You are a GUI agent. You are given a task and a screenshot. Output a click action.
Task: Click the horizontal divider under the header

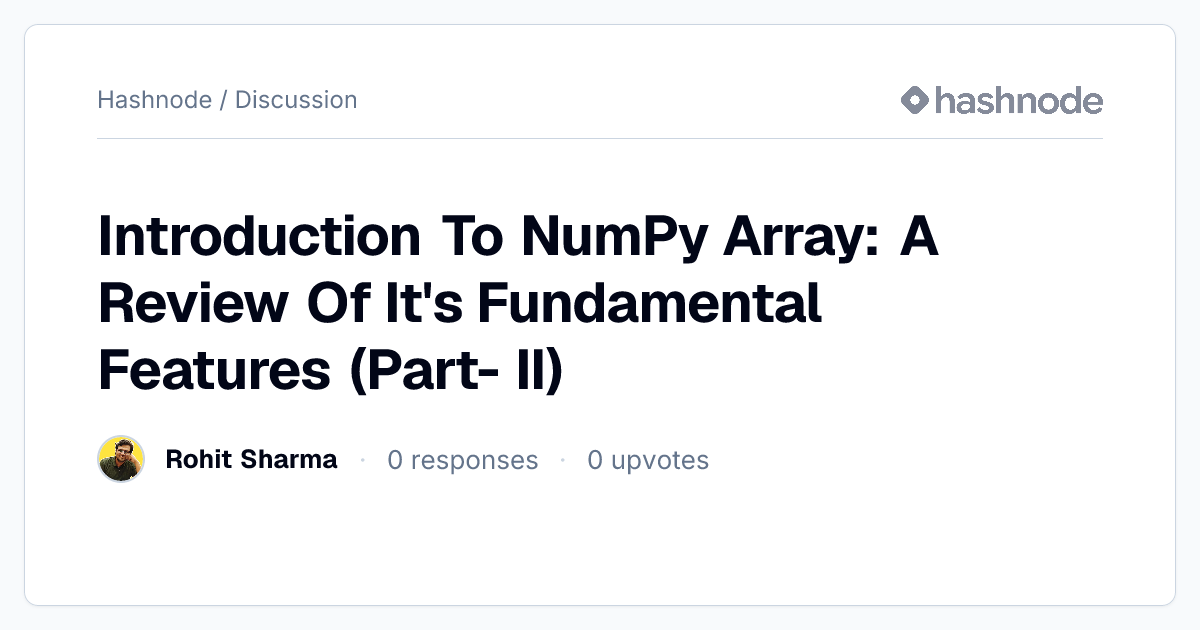coord(600,138)
